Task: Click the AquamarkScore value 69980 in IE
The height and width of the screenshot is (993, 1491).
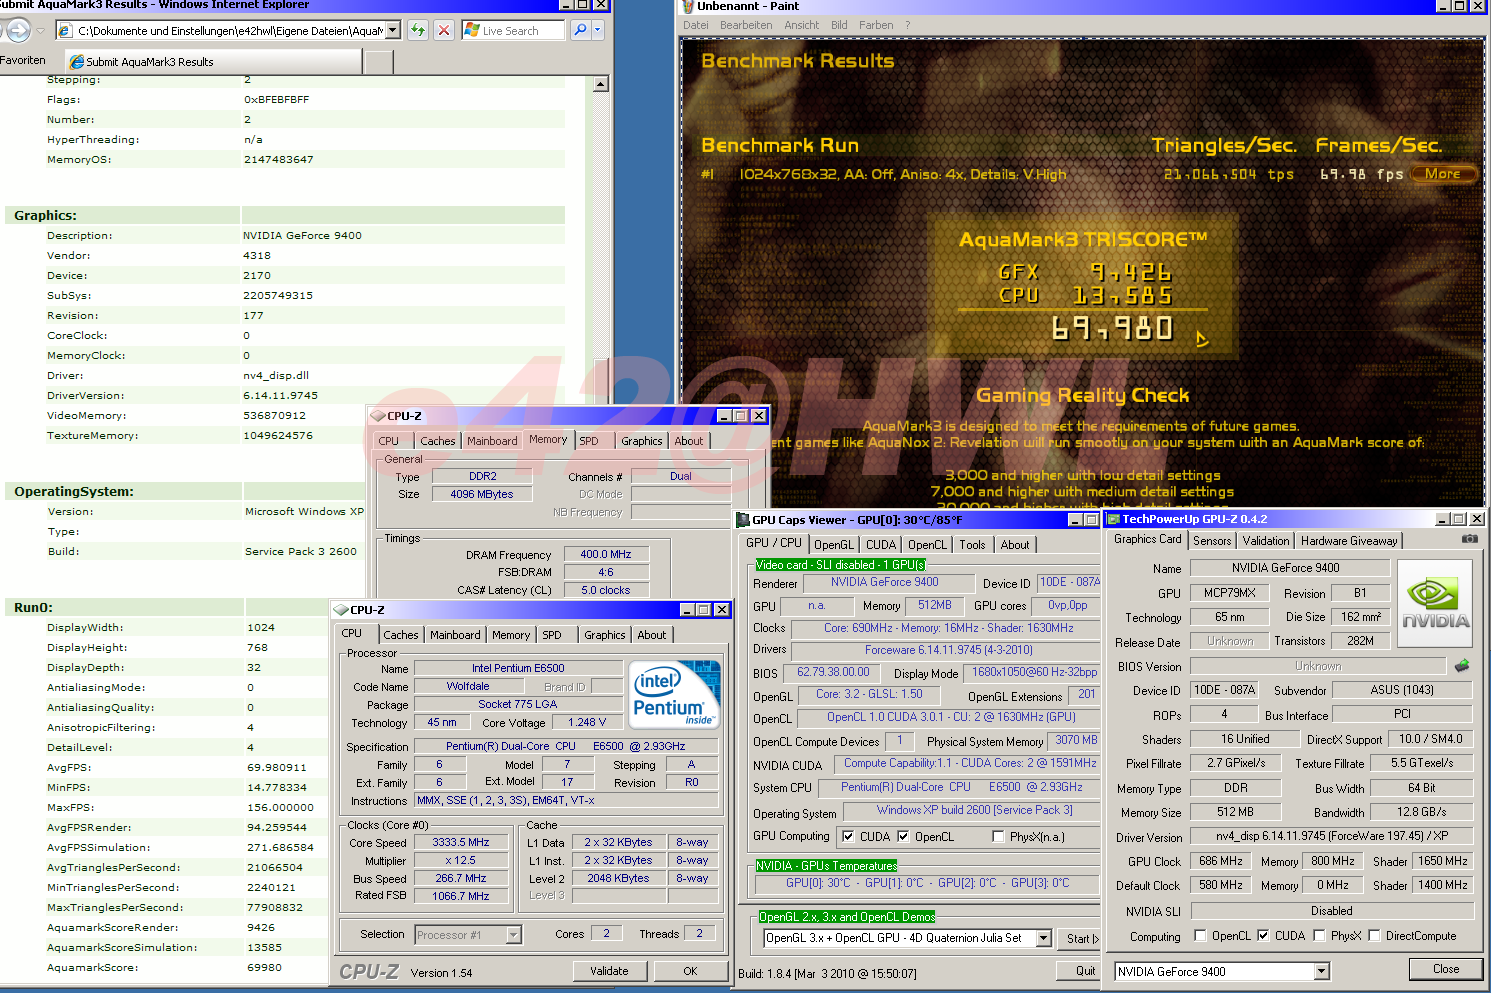Action: pos(265,967)
